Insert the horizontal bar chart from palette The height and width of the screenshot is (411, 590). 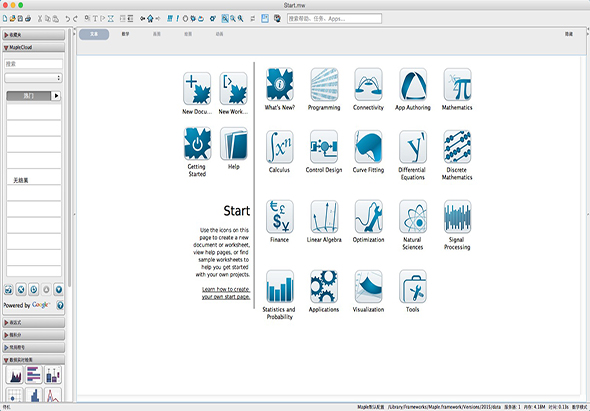click(x=33, y=375)
